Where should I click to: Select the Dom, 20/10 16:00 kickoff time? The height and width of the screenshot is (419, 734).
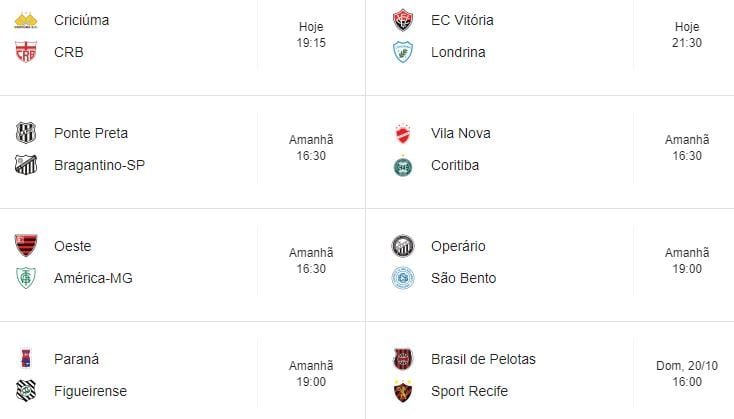point(687,374)
